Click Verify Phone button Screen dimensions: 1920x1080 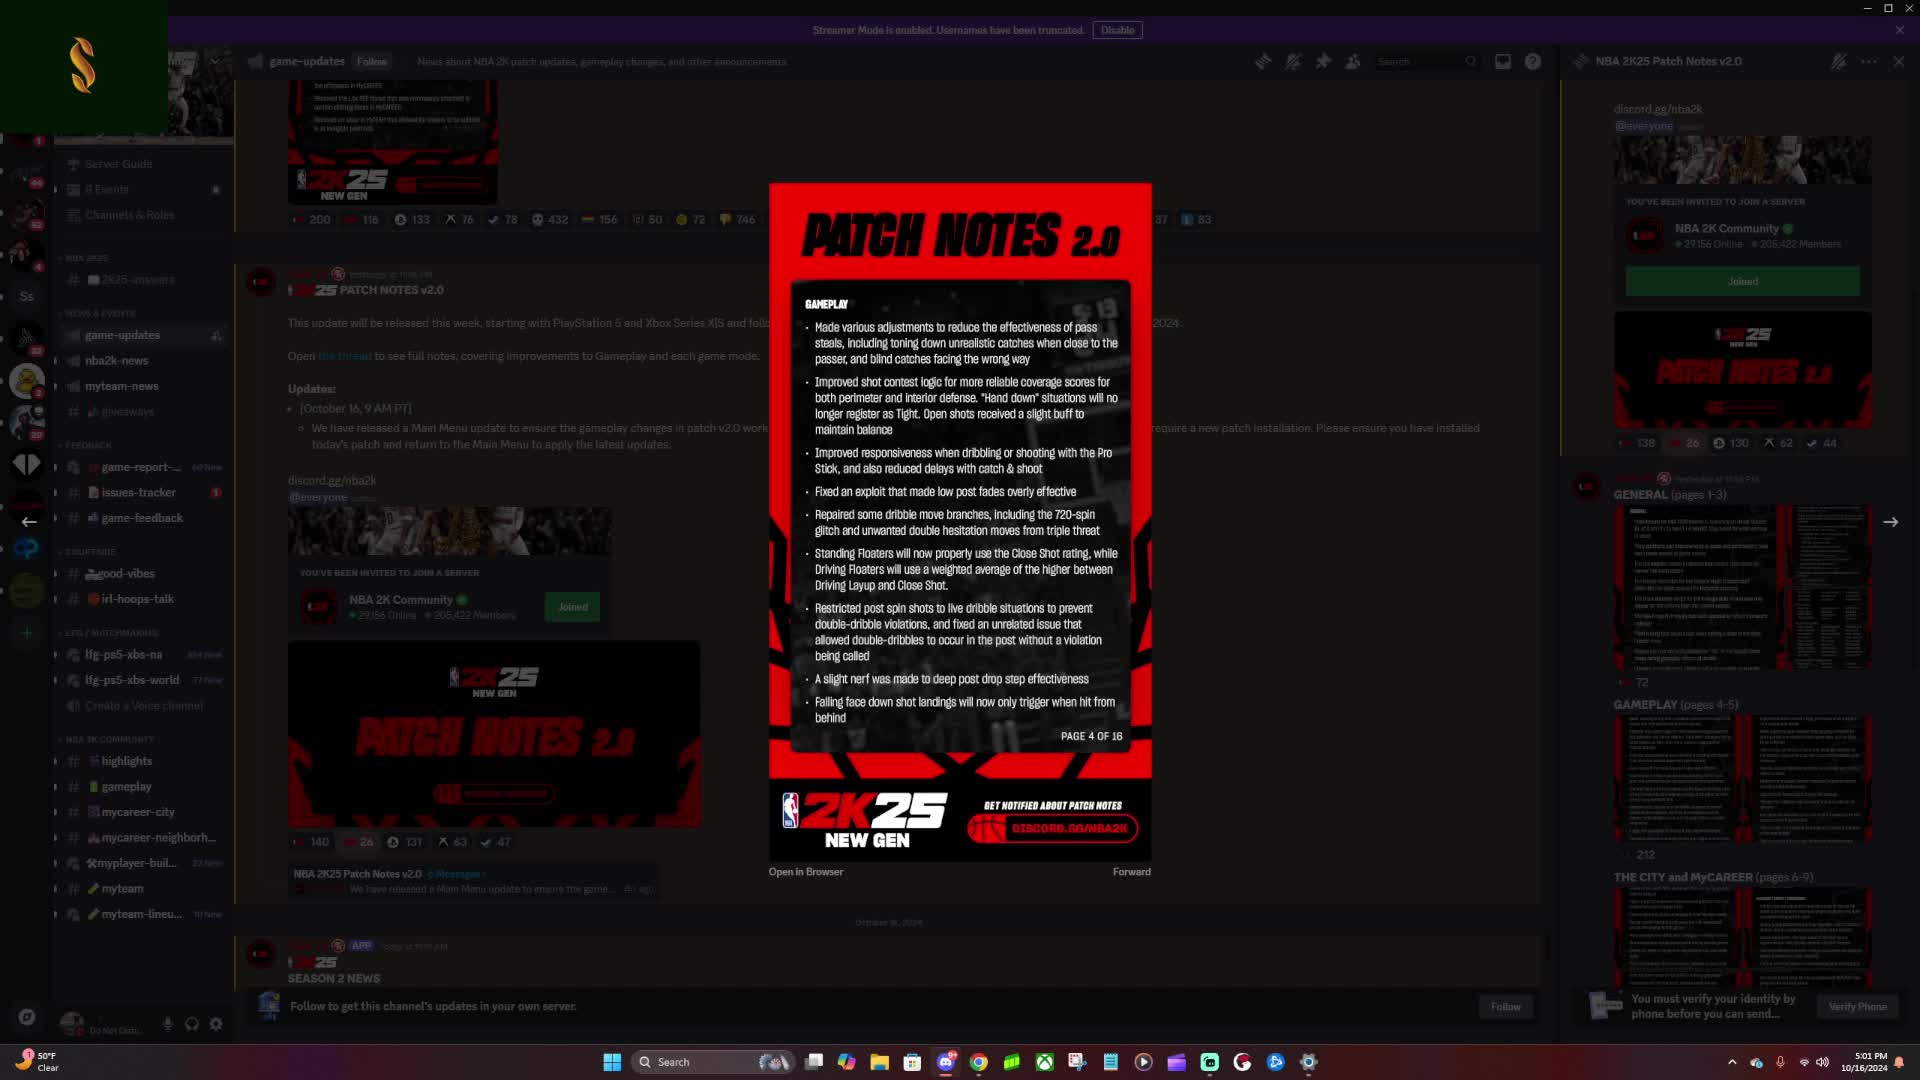coord(1857,1007)
